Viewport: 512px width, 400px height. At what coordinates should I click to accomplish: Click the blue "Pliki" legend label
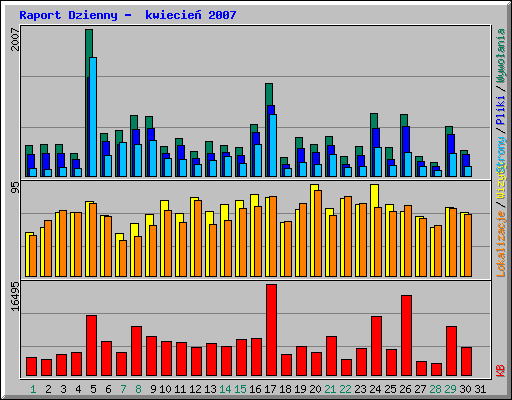(x=501, y=110)
